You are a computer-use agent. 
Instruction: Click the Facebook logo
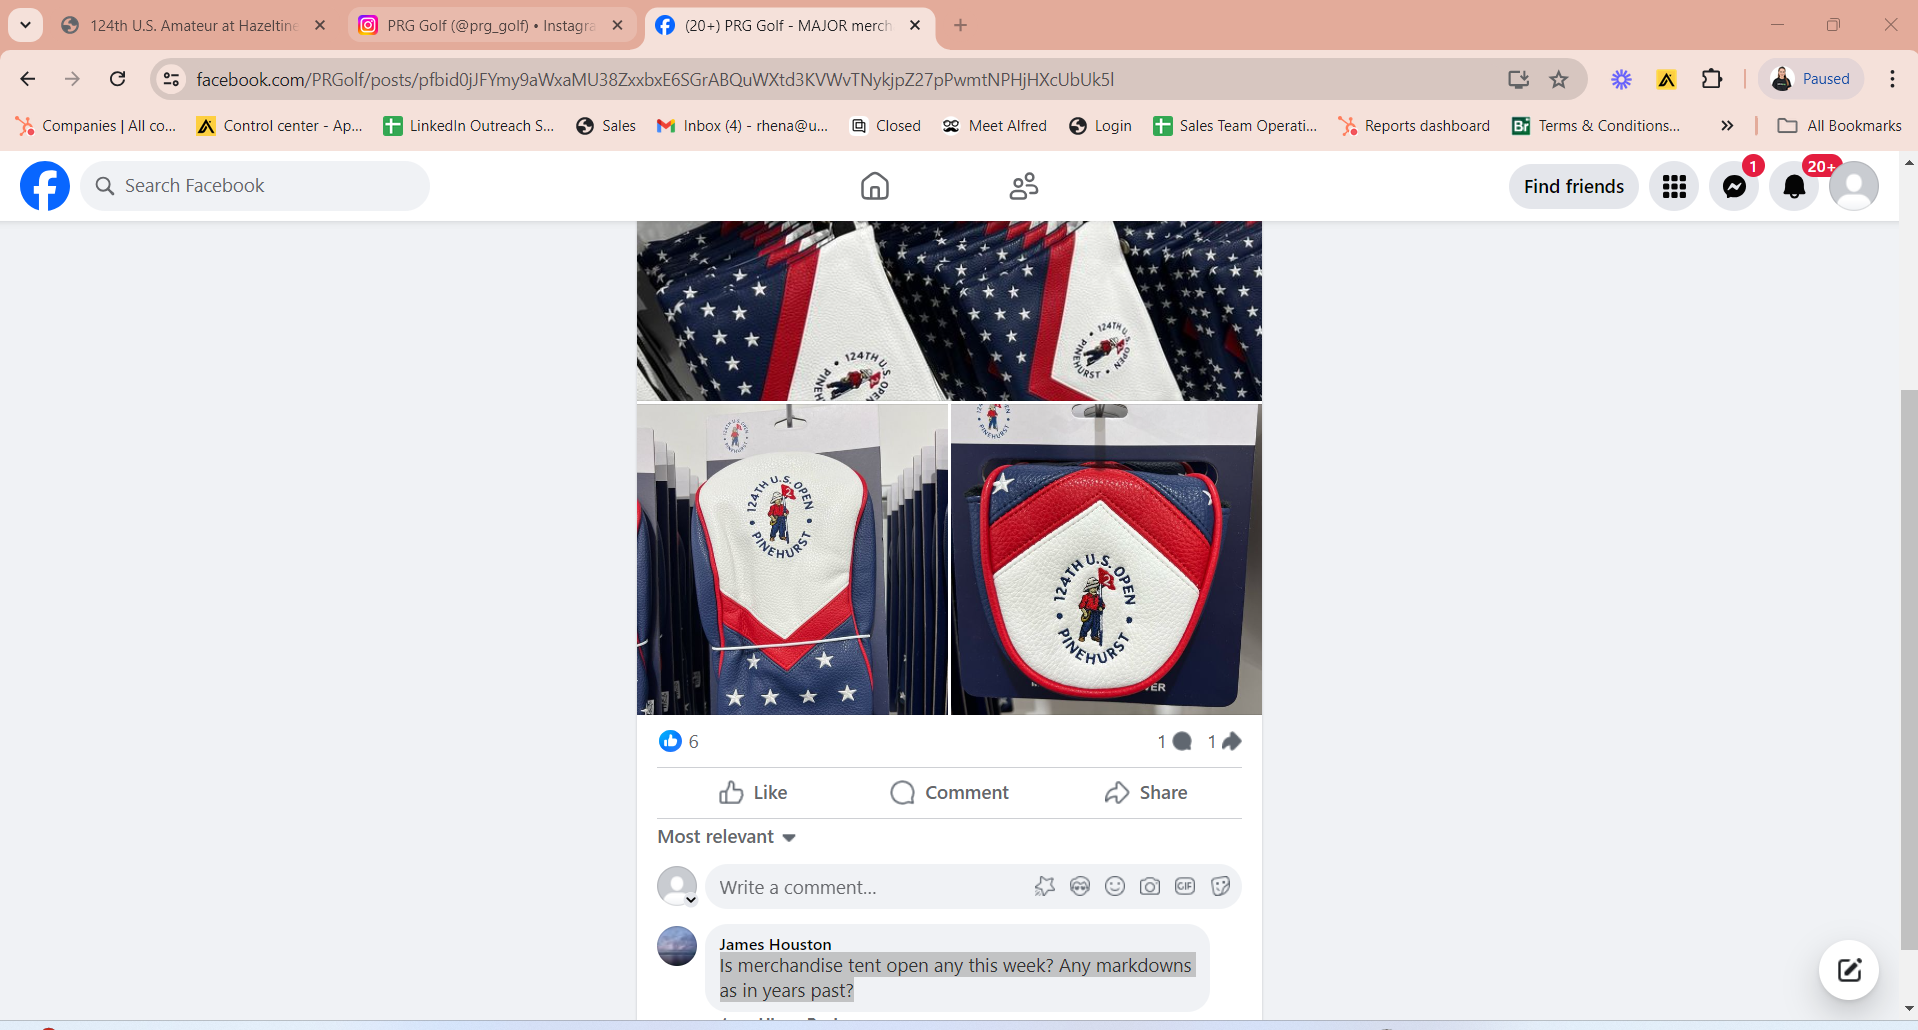point(45,186)
